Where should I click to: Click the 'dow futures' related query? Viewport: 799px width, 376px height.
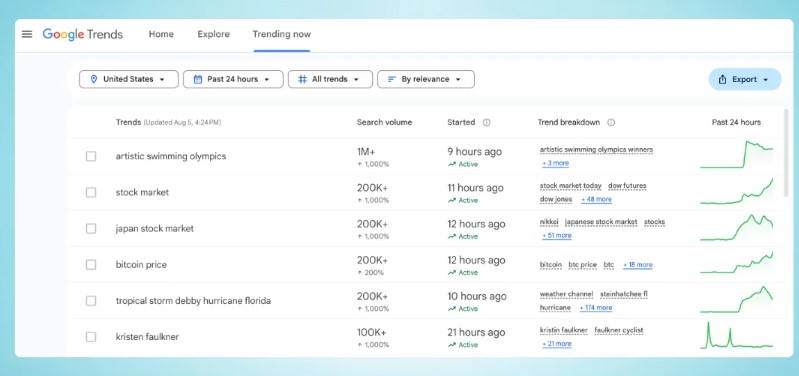click(627, 186)
